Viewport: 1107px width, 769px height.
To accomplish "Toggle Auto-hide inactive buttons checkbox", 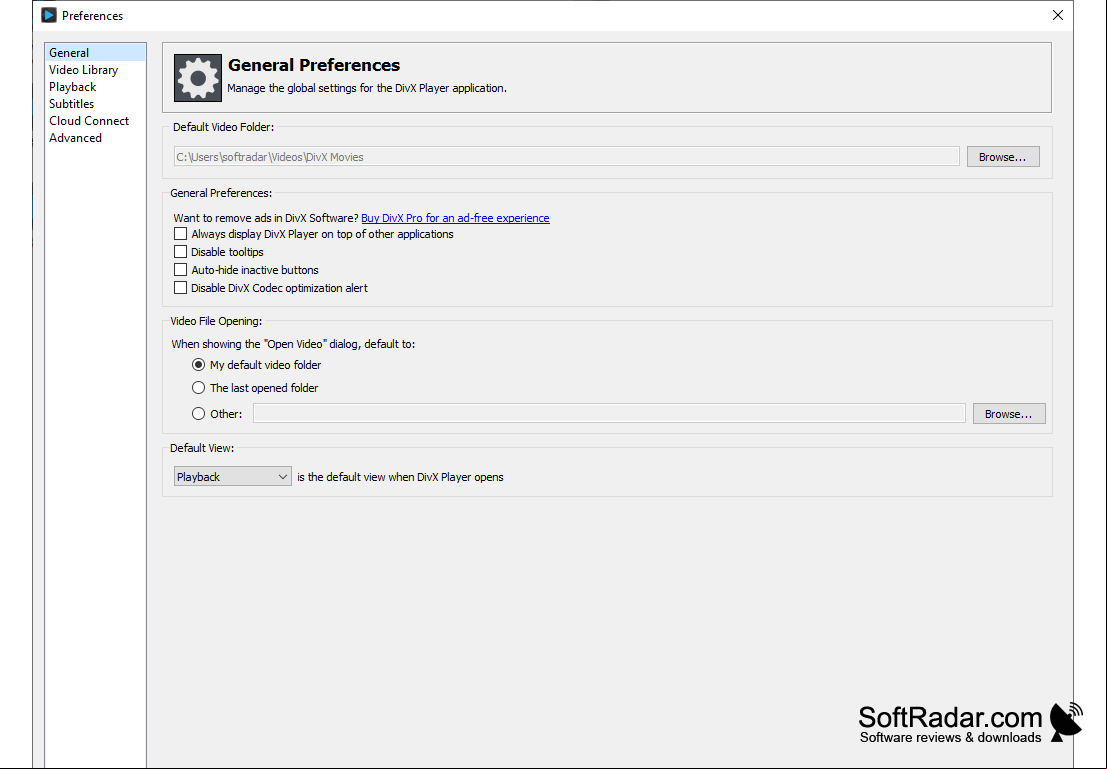I will (x=181, y=270).
